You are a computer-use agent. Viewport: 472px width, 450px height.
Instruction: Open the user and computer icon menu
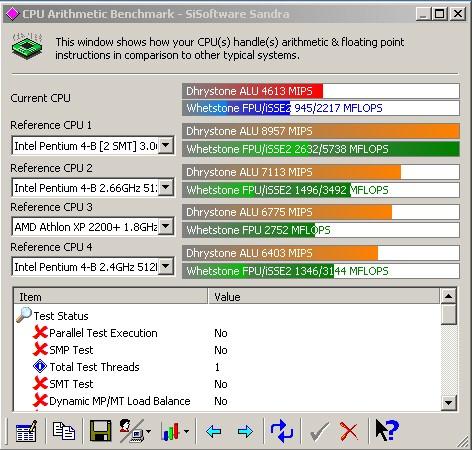coord(134,431)
